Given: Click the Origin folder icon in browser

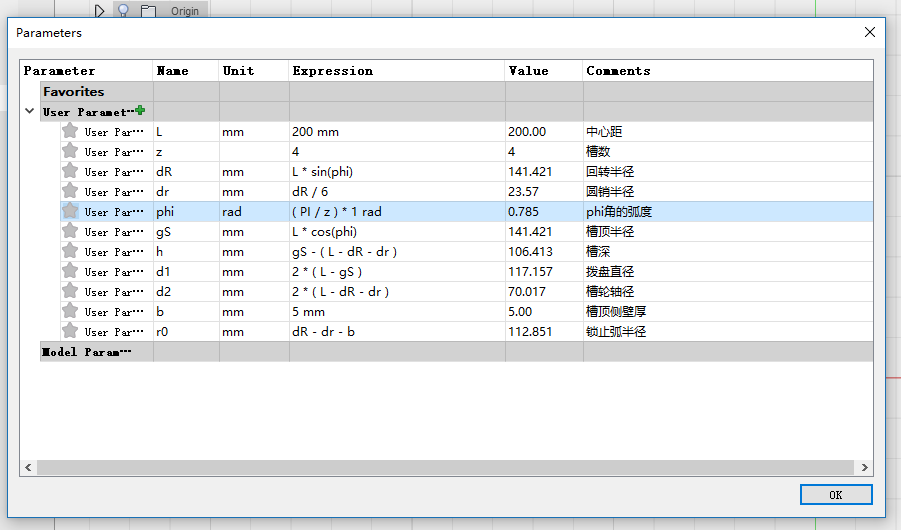Looking at the screenshot, I should pyautogui.click(x=148, y=10).
